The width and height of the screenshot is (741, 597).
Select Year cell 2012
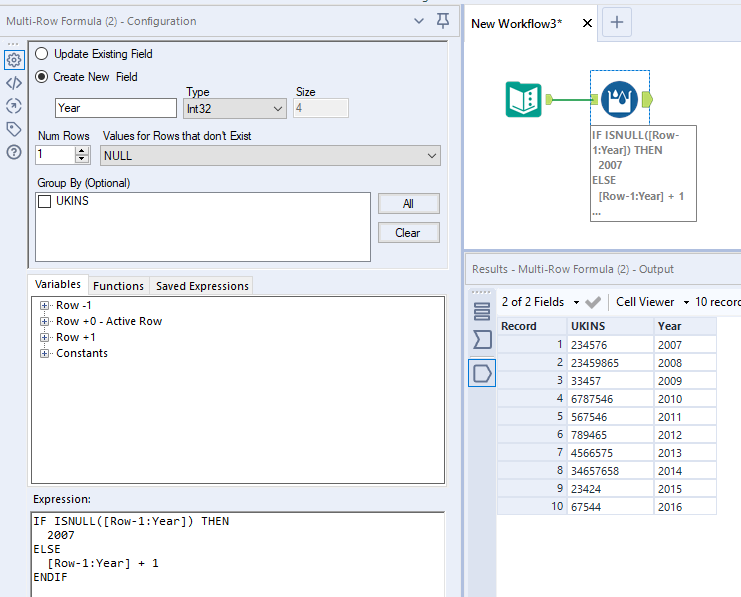[685, 435]
